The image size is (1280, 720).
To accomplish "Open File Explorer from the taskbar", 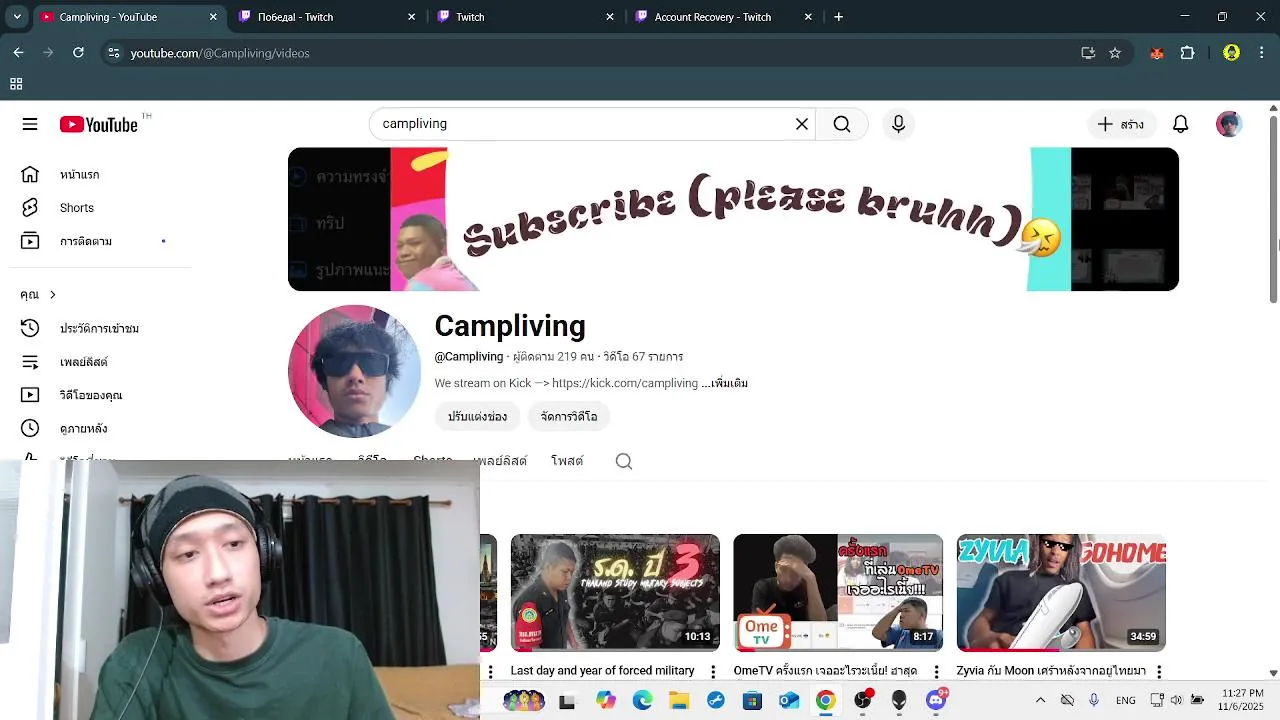I will pos(679,701).
